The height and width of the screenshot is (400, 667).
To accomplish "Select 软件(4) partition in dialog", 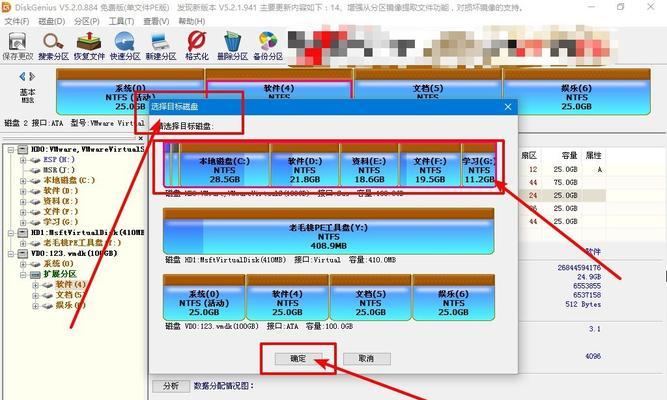I will (287, 298).
